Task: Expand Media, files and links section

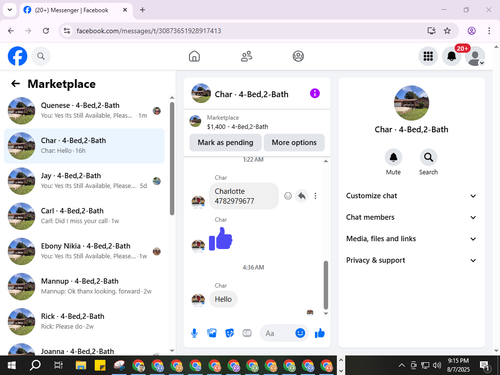Action: click(411, 239)
